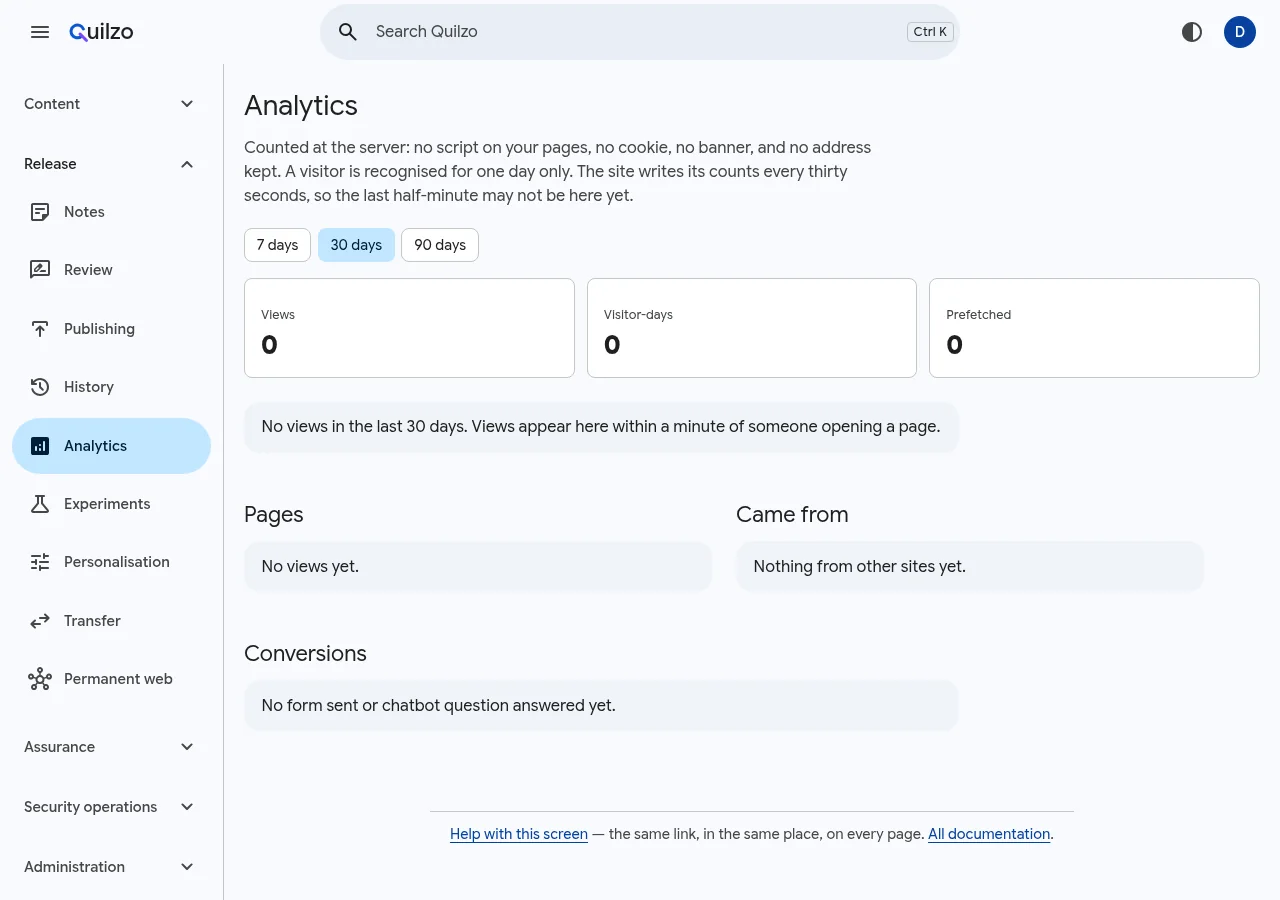This screenshot has width=1280, height=900.
Task: Click the Analytics chart icon
Action: click(40, 446)
